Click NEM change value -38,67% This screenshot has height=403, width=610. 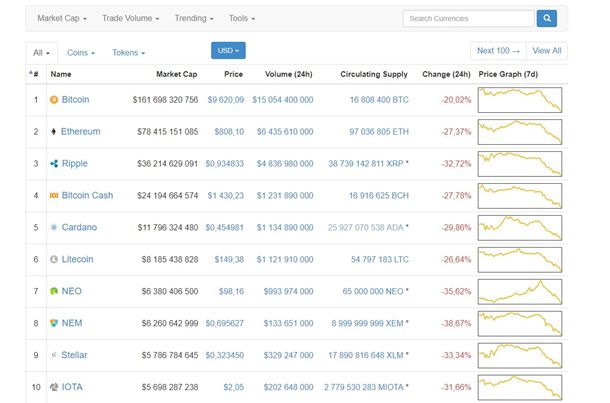[456, 323]
